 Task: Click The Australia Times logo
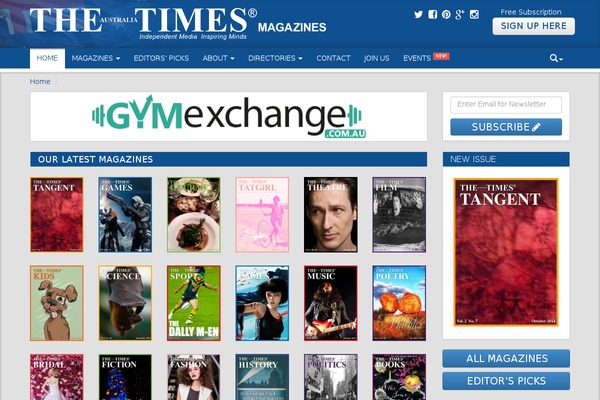point(178,23)
